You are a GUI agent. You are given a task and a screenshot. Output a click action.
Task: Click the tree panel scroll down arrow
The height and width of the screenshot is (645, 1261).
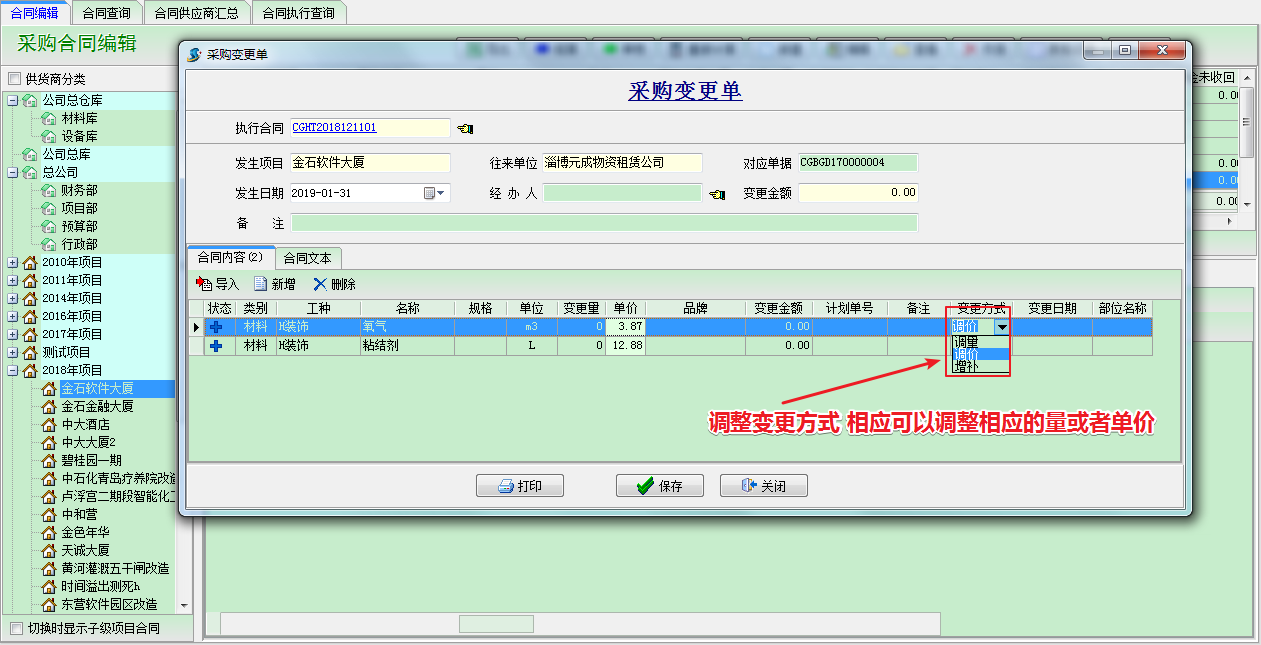pos(183,605)
